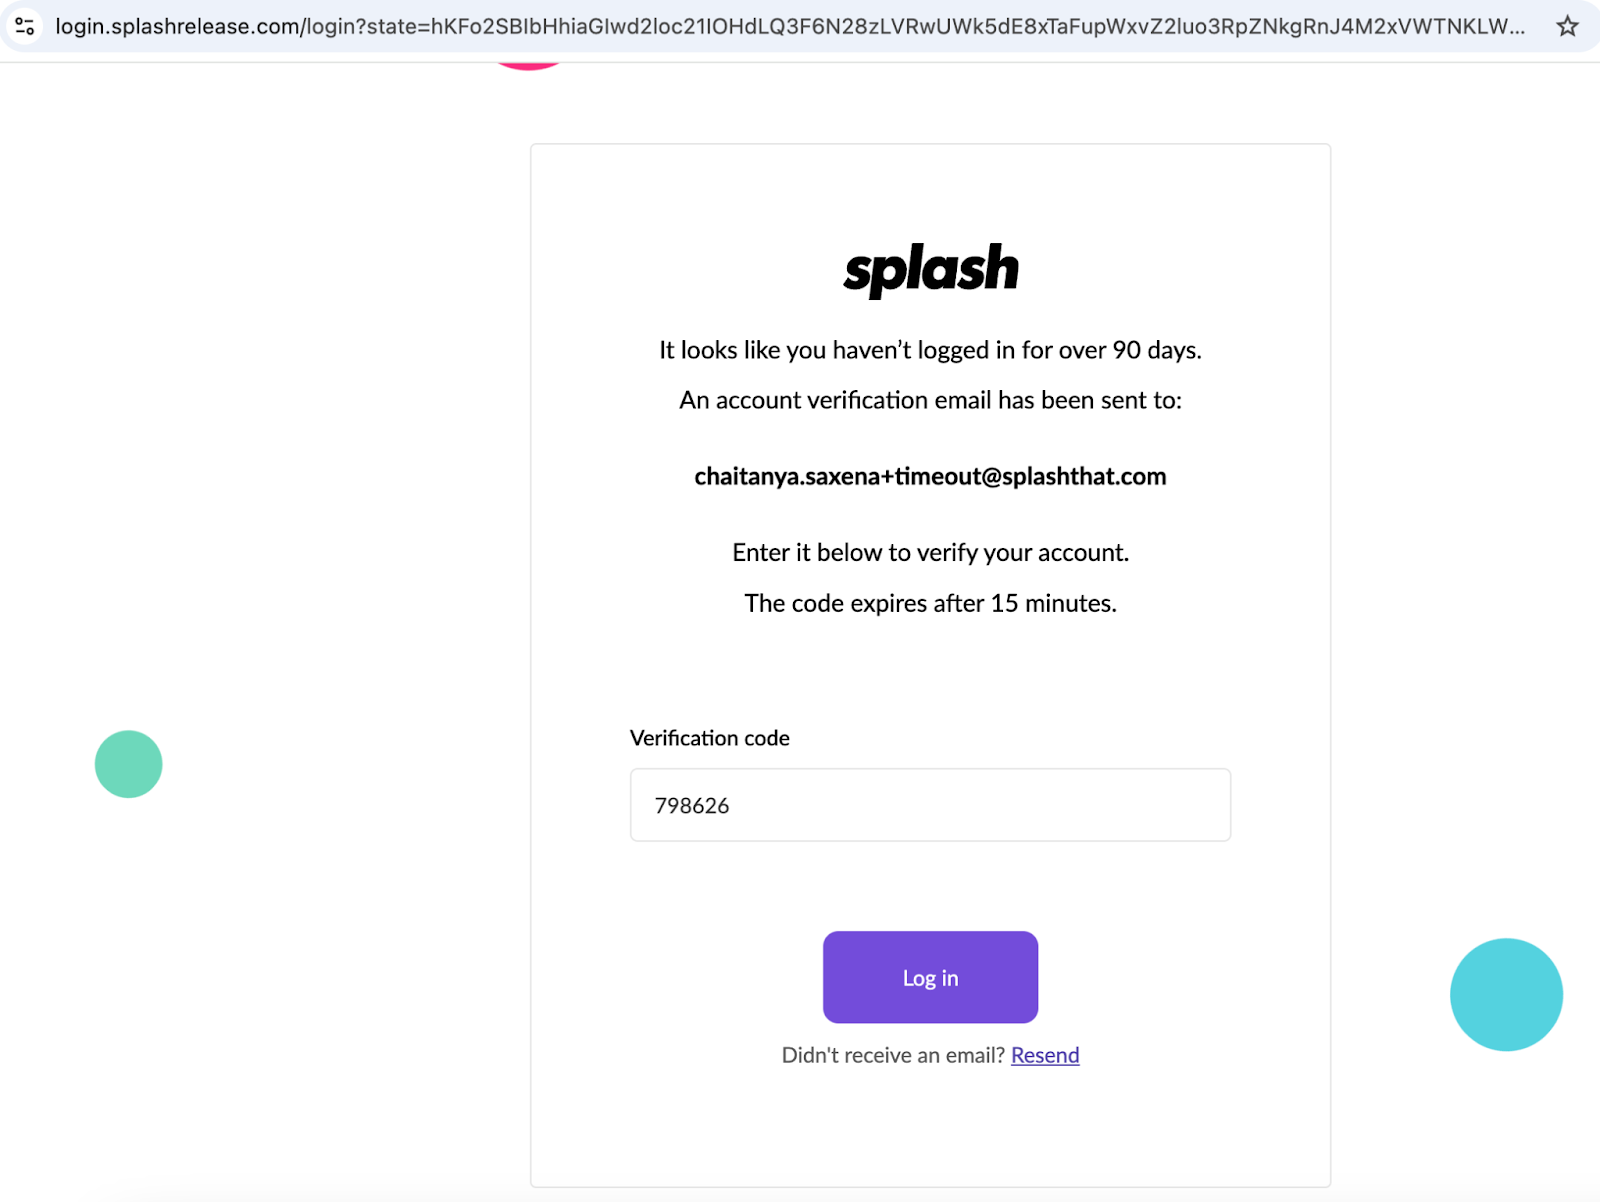Viewport: 1600px width, 1202px height.
Task: Click the chaitanya.saxena+timeout@splashthat.com email text
Action: 930,476
